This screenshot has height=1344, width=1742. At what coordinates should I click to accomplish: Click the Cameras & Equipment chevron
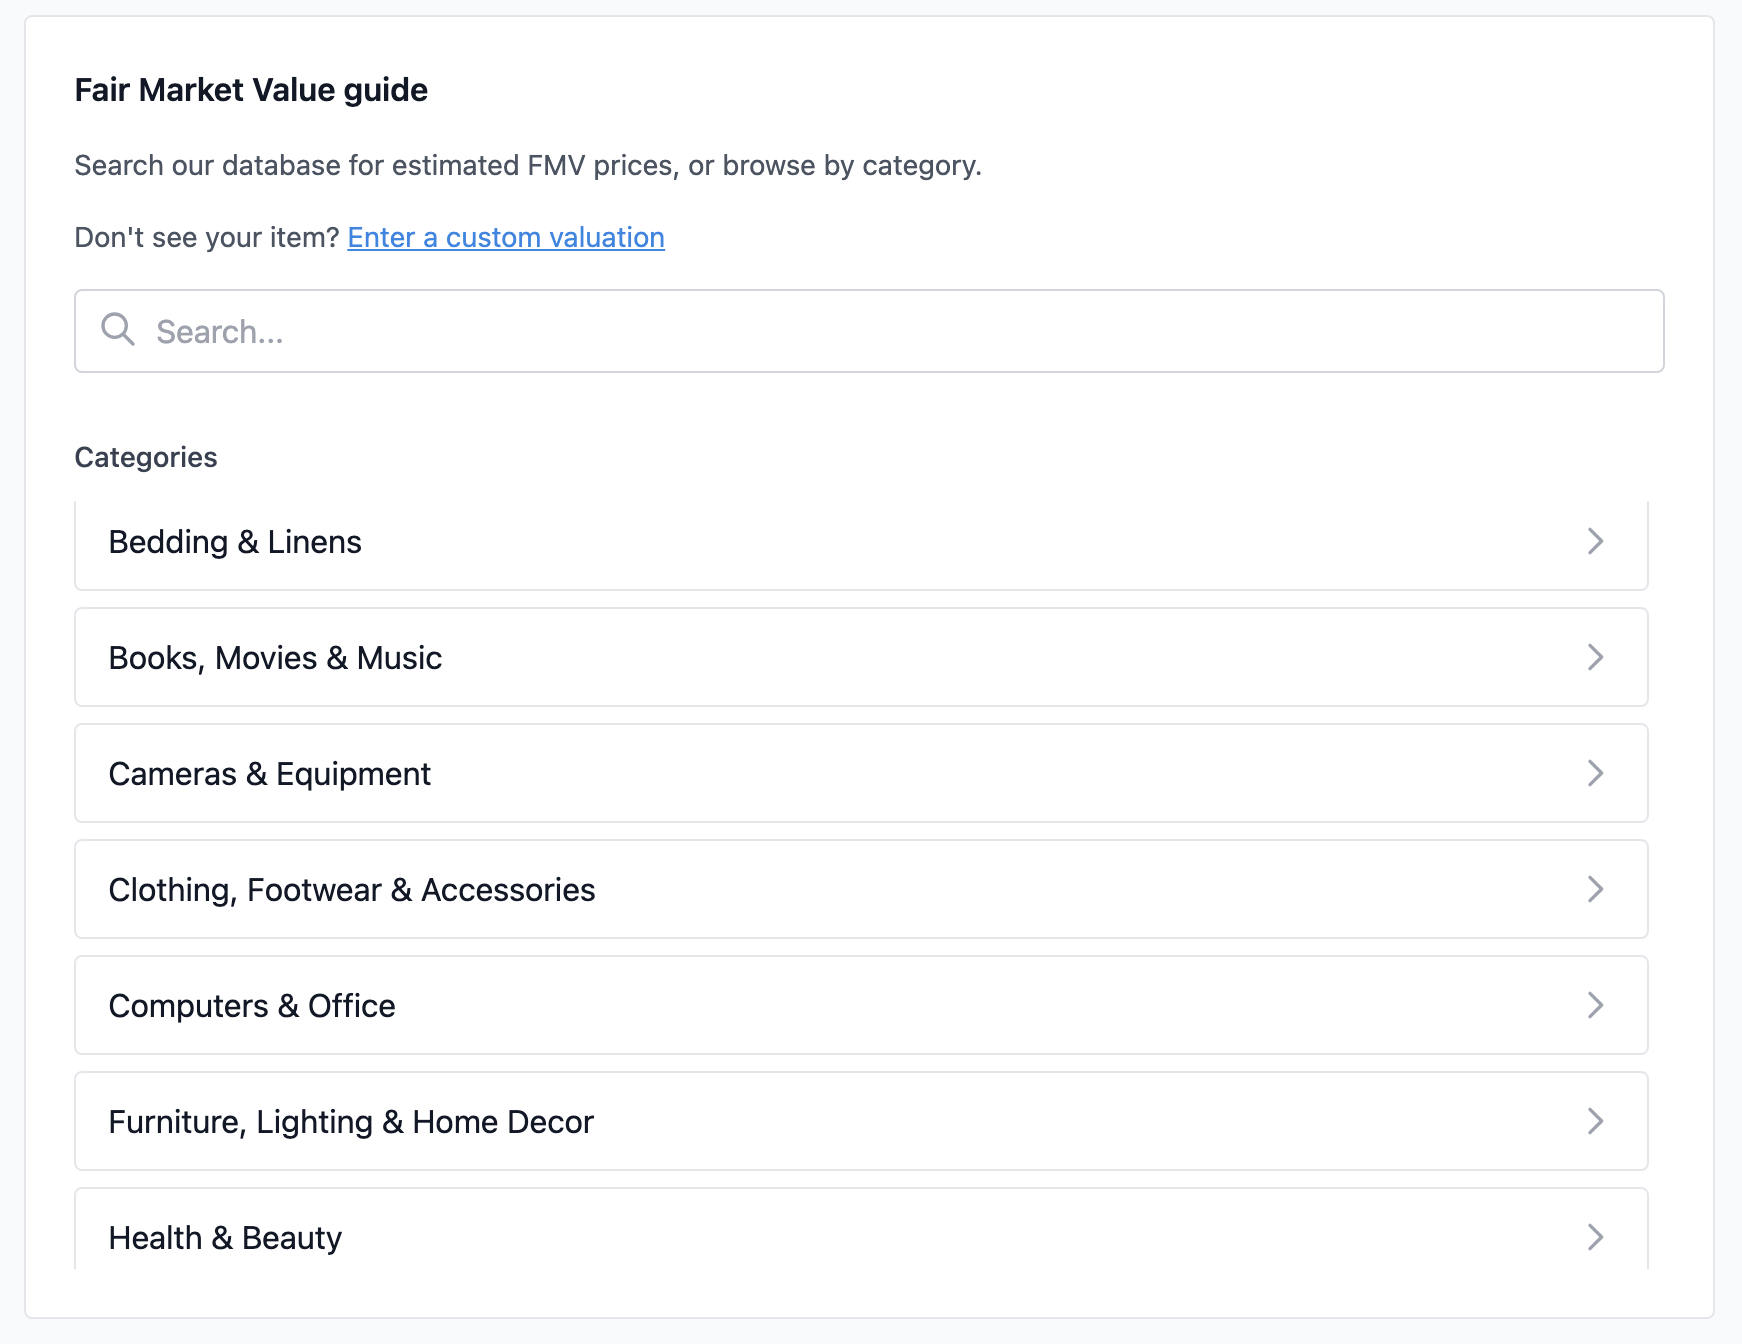pyautogui.click(x=1595, y=773)
